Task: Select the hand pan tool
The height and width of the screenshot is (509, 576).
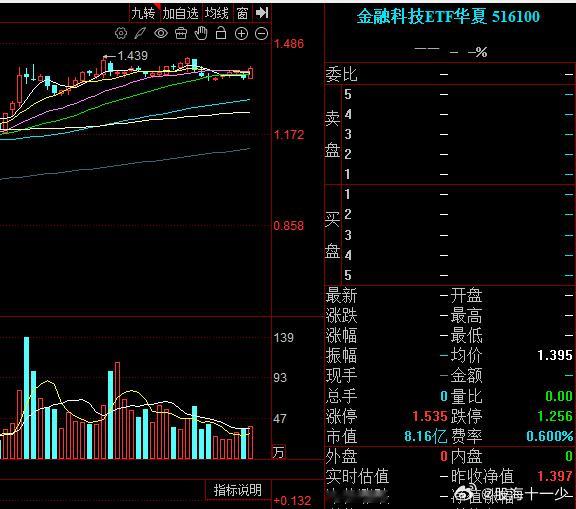Action: point(201,33)
